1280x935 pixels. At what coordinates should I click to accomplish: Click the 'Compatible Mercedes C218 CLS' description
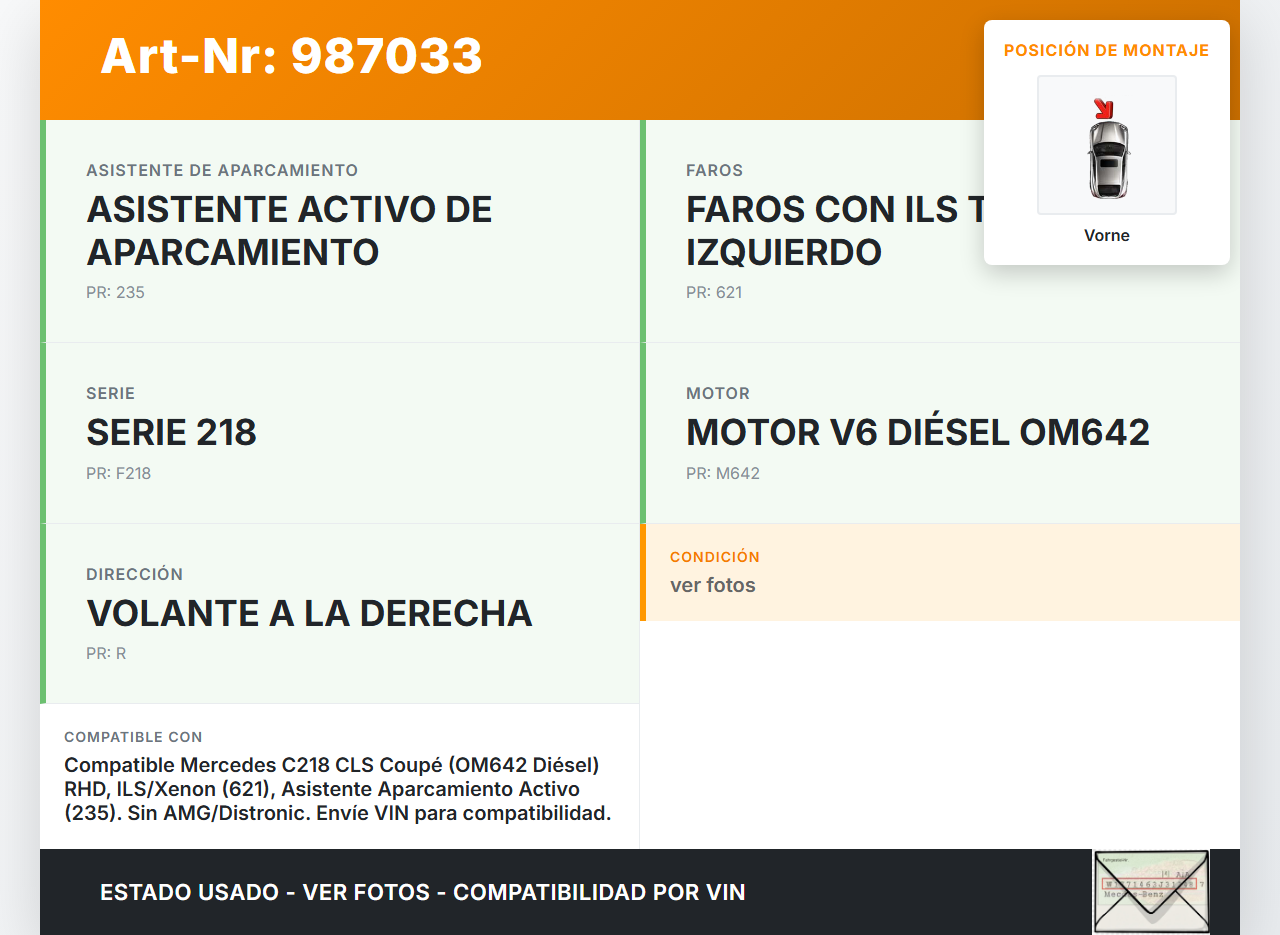coord(337,789)
